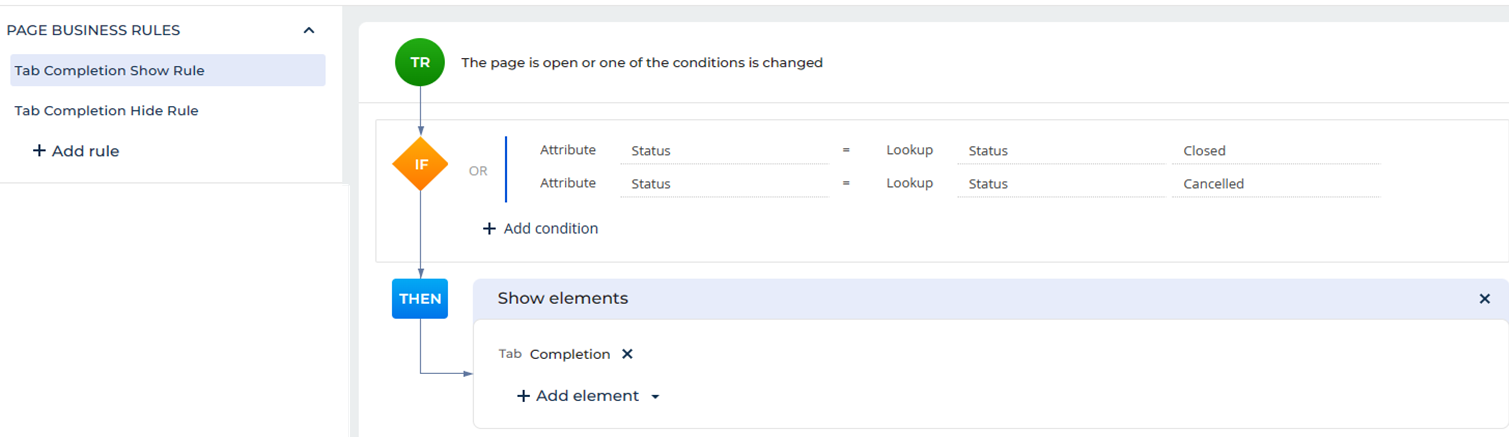This screenshot has width=1509, height=437.
Task: Open the Add element dropdown arrow
Action: click(x=655, y=397)
